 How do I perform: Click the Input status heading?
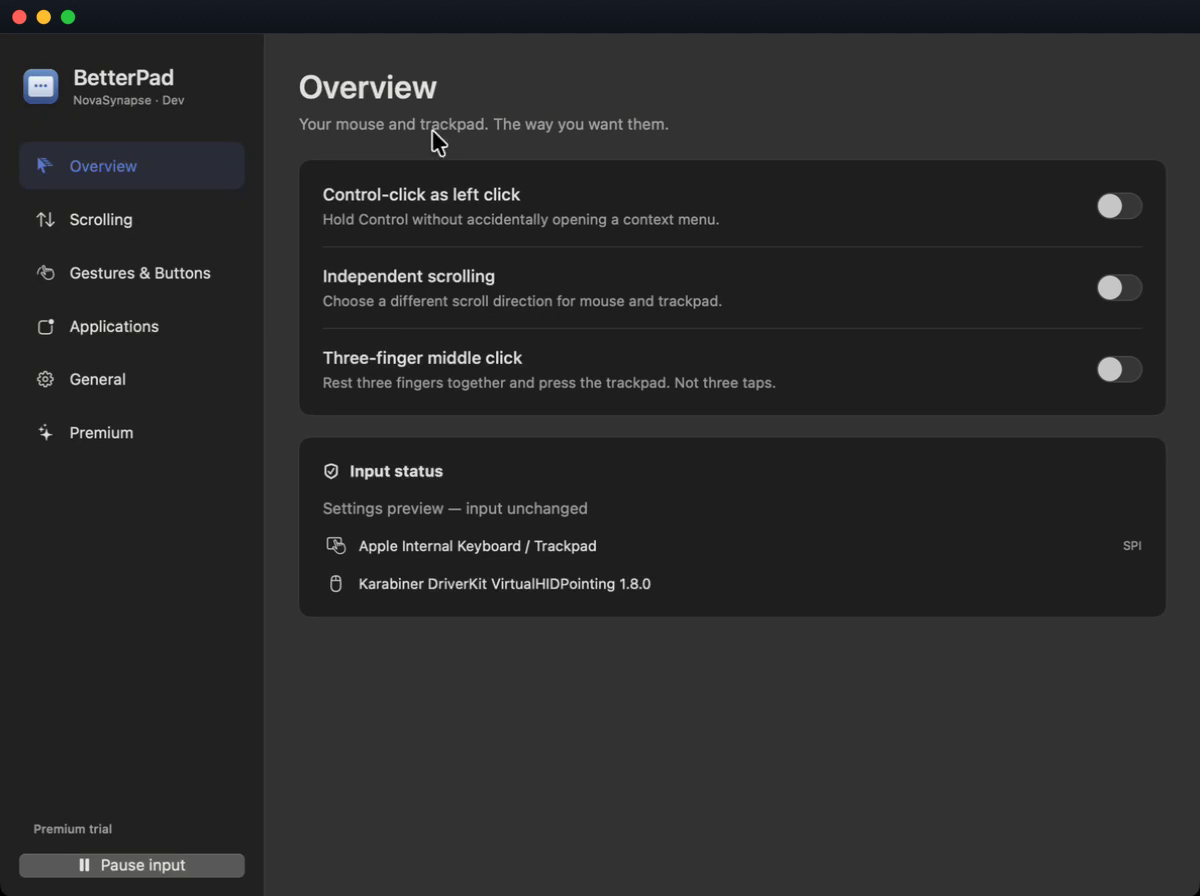(x=396, y=471)
